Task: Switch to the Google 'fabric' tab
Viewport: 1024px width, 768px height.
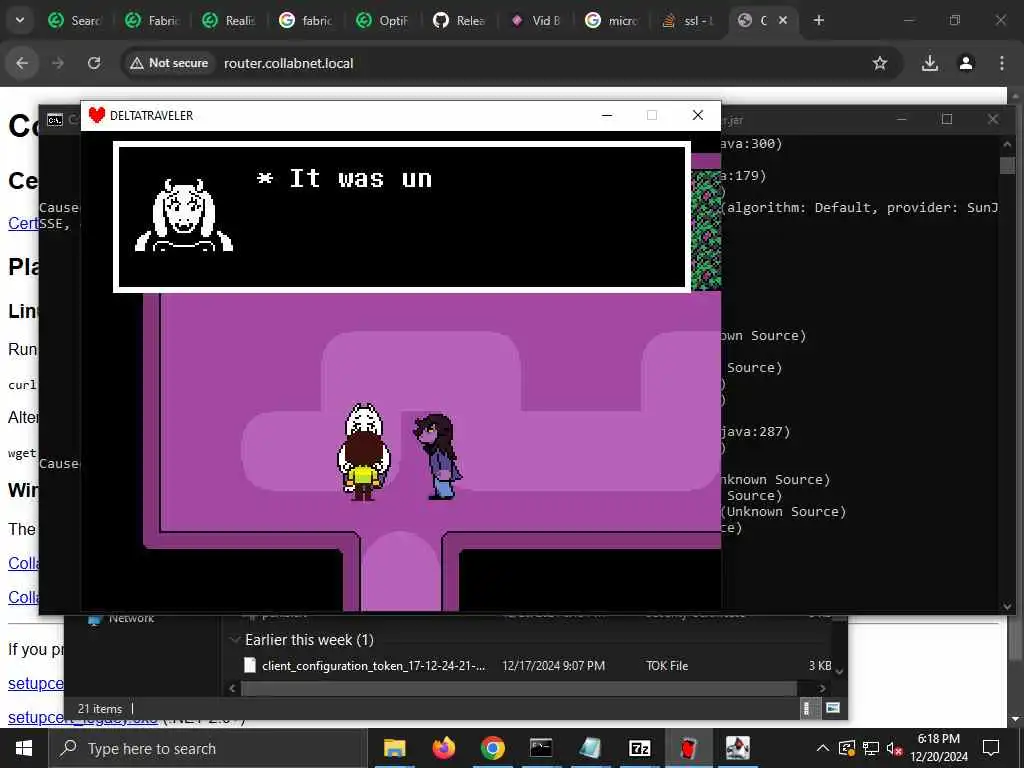Action: 306,20
